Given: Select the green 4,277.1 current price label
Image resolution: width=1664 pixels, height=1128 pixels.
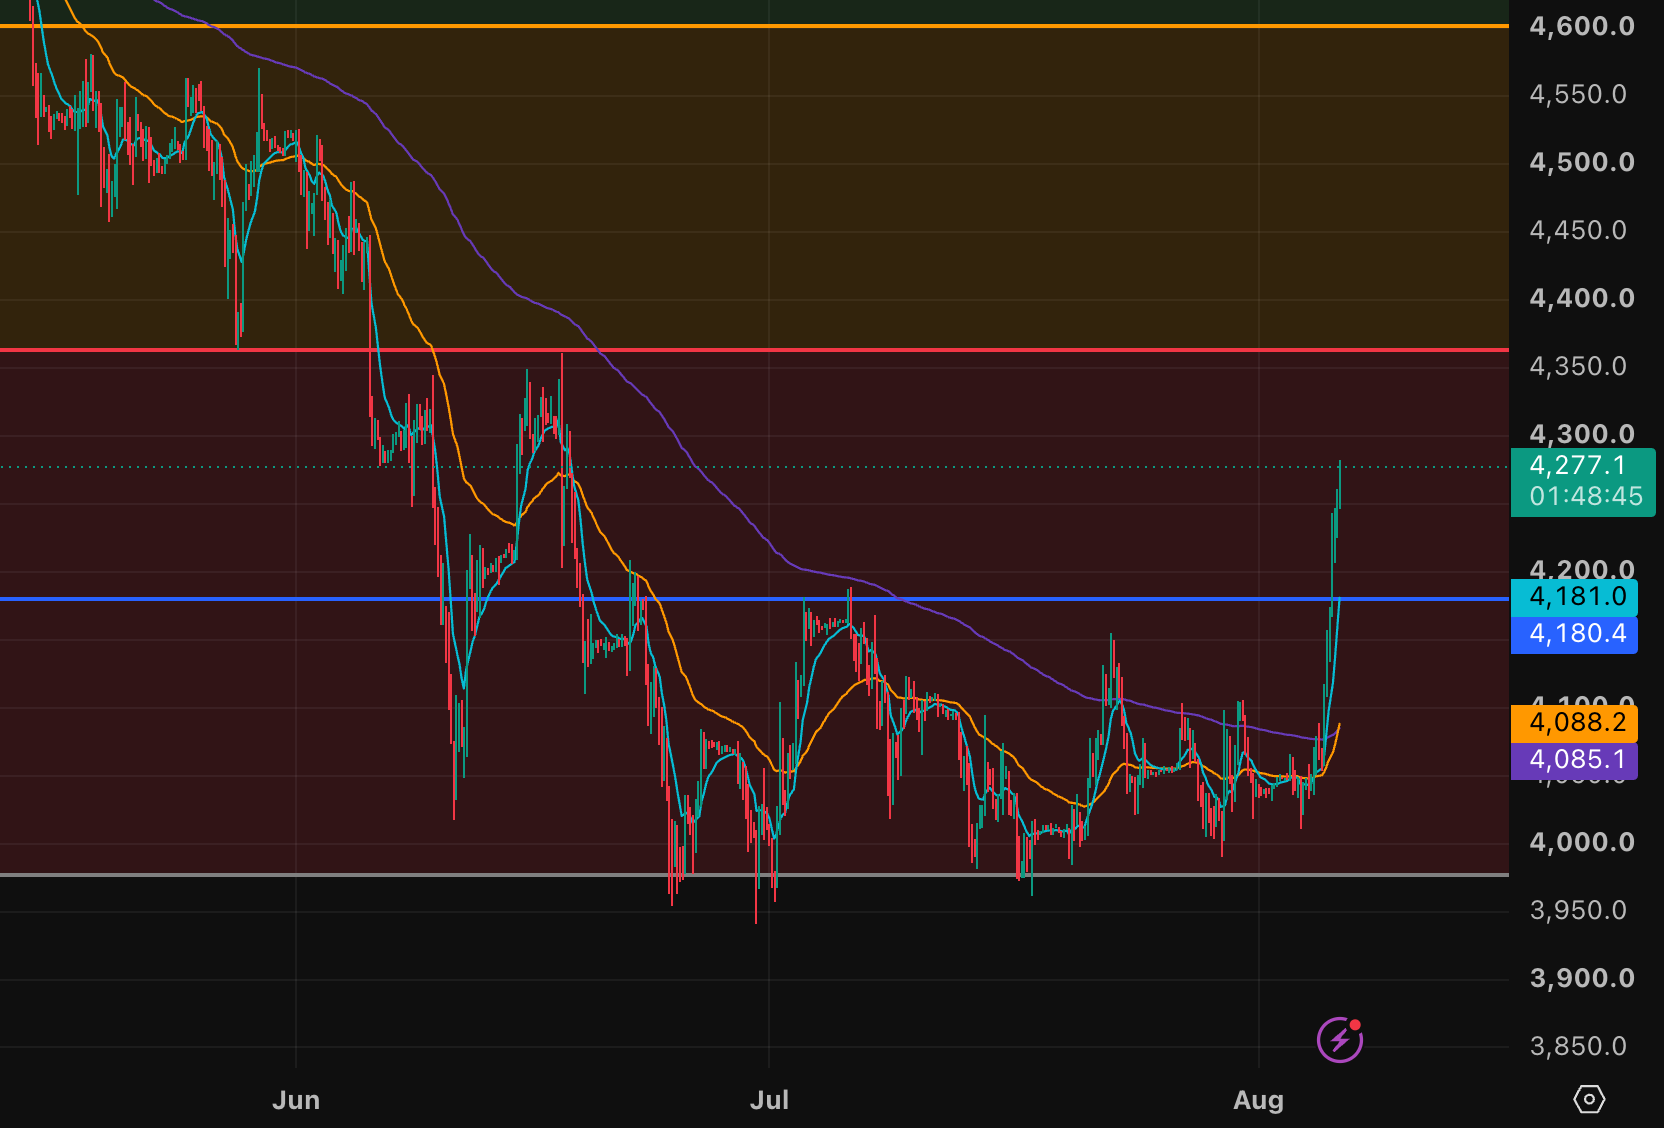Looking at the screenshot, I should pos(1578,465).
